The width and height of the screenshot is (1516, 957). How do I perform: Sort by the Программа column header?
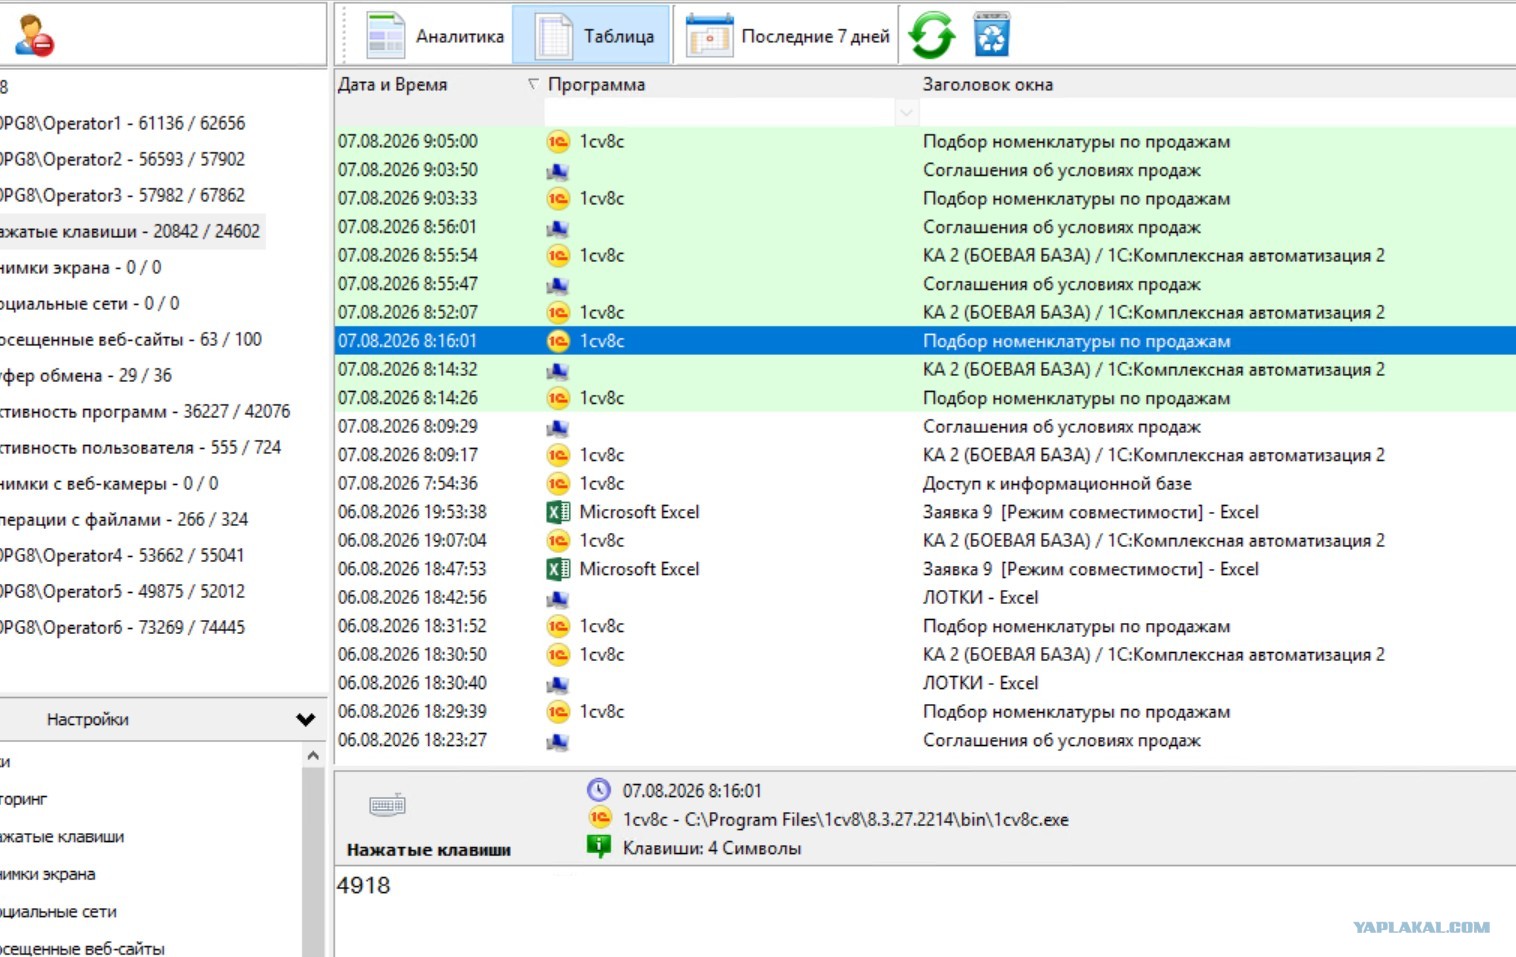(x=596, y=85)
